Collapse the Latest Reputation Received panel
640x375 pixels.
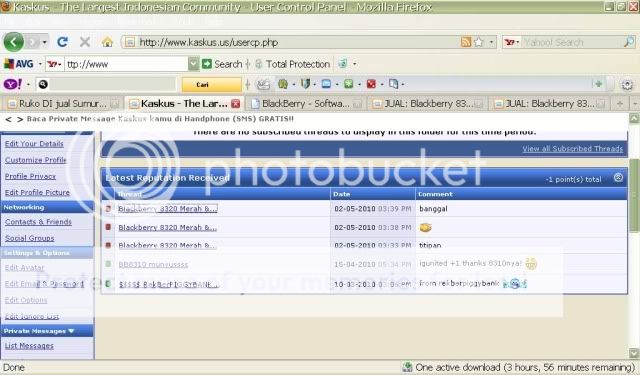[x=618, y=178]
